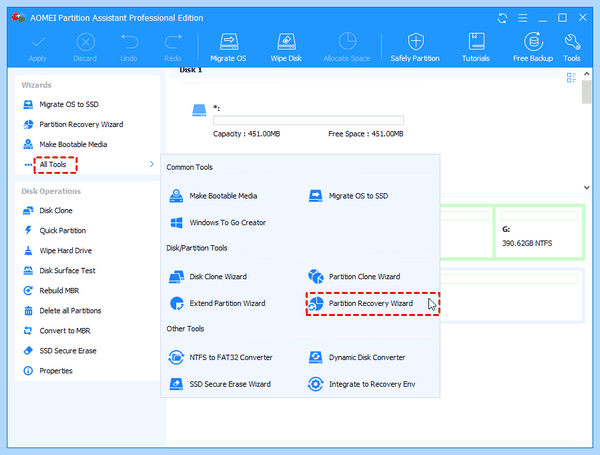This screenshot has width=600, height=455.
Task: Click scrollbar up arrow in disk panel
Action: pyautogui.click(x=587, y=73)
